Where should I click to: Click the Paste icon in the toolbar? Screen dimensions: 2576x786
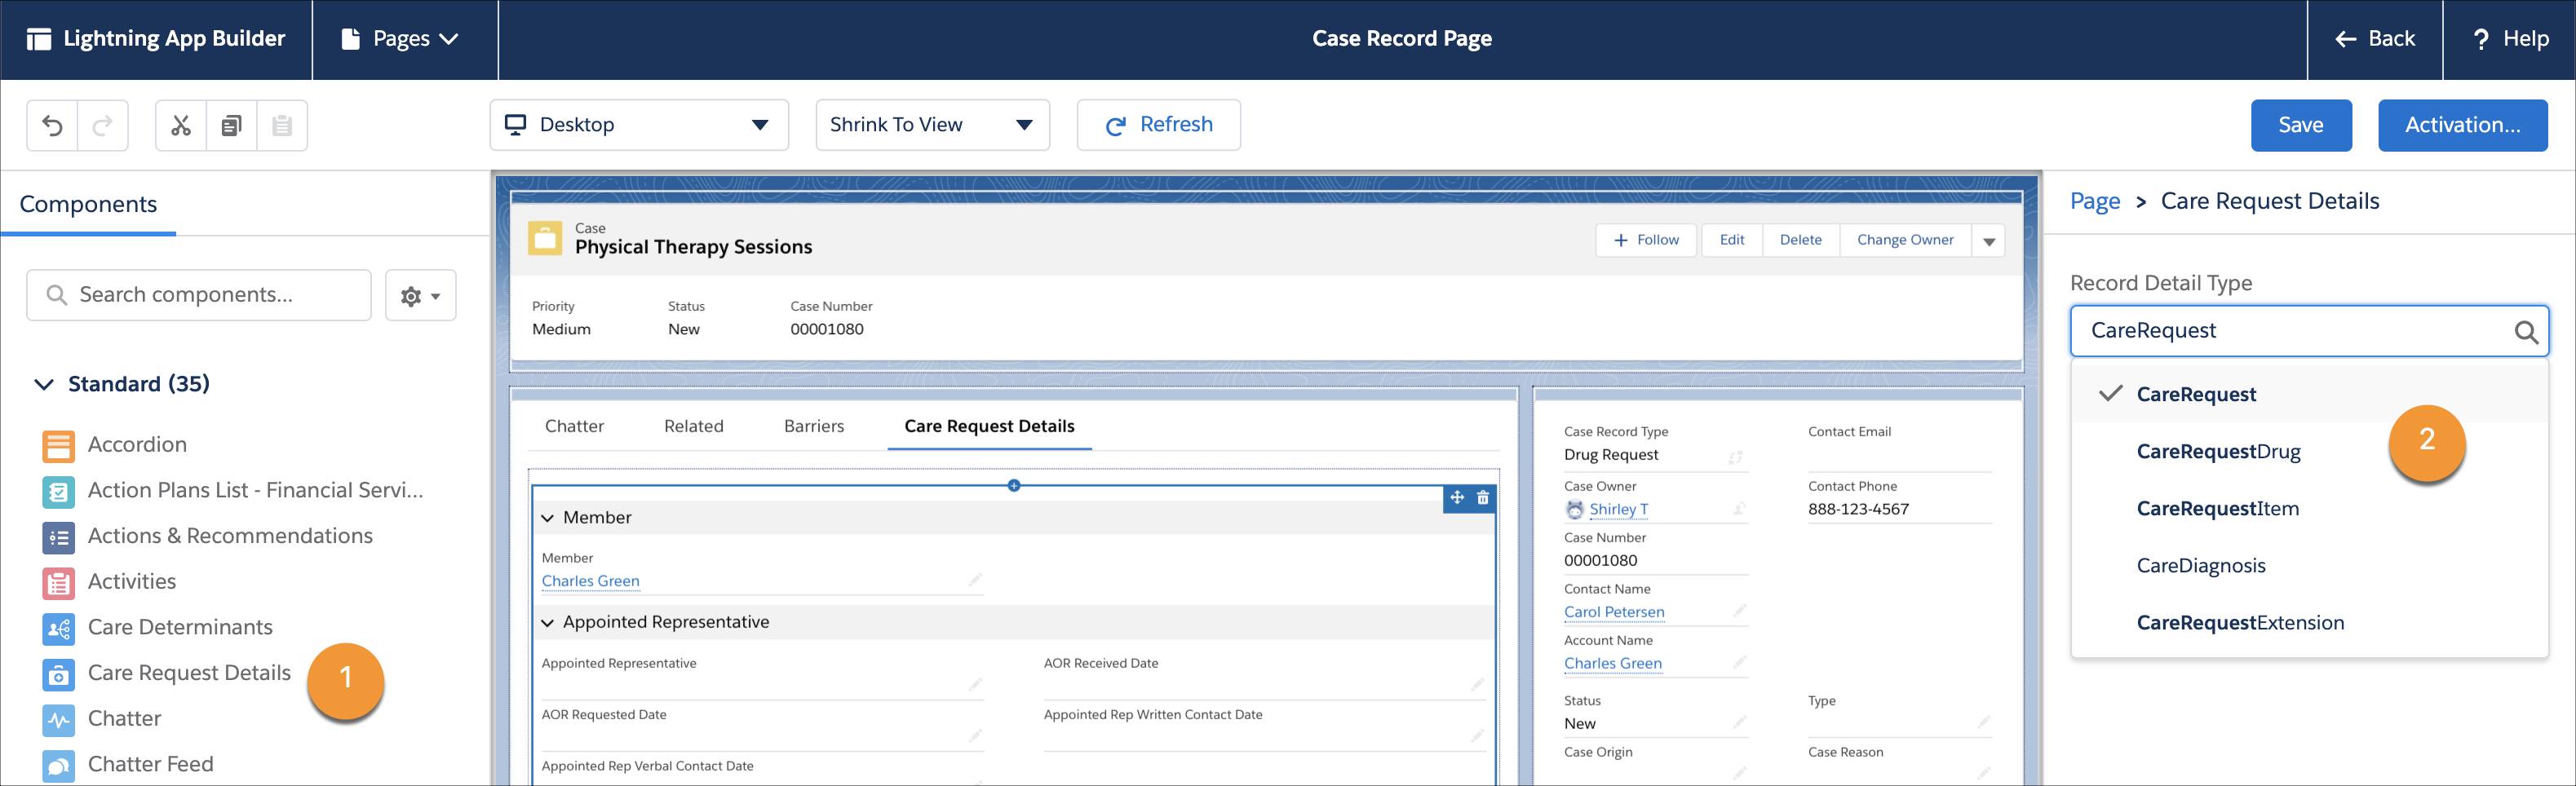pyautogui.click(x=282, y=125)
